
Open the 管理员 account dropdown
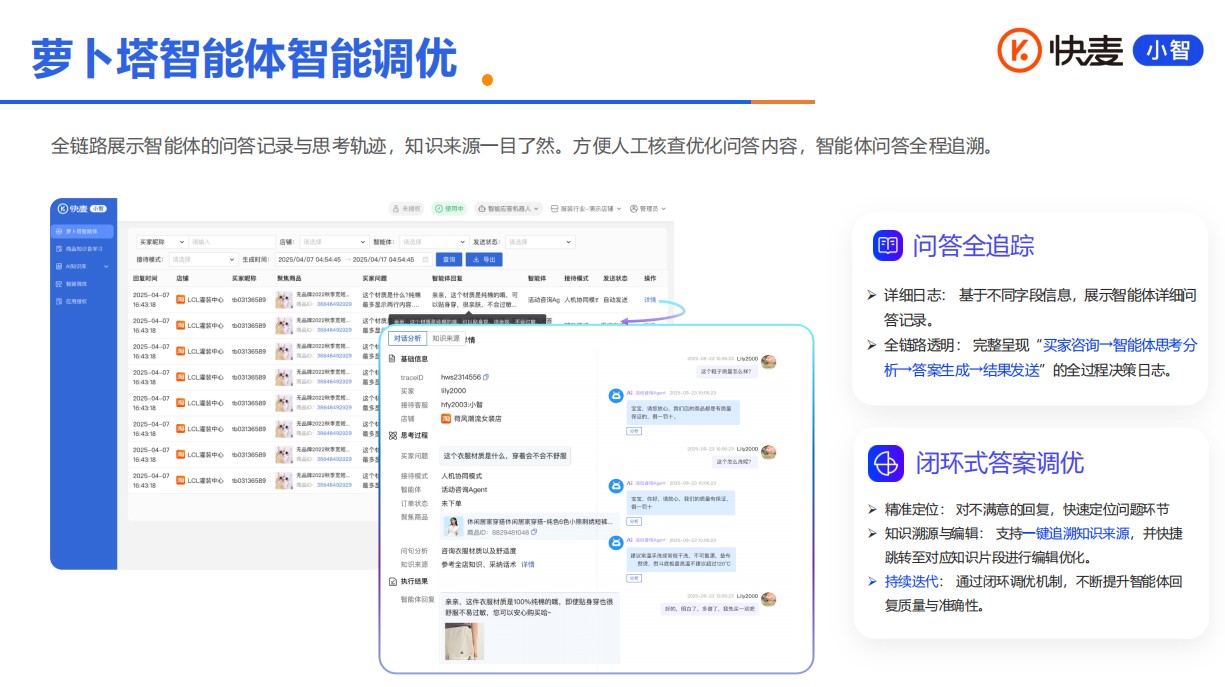pyautogui.click(x=647, y=209)
